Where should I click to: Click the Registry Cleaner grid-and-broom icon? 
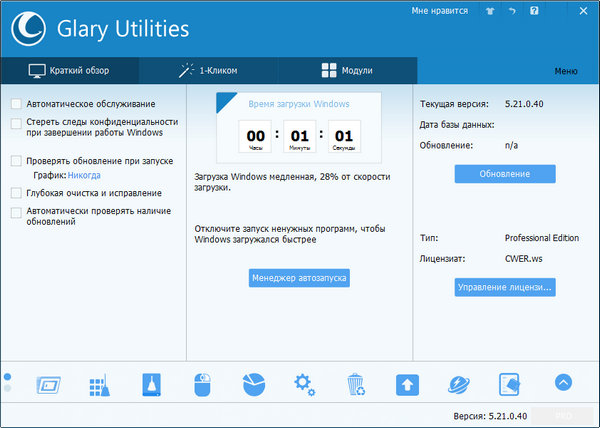click(x=98, y=383)
